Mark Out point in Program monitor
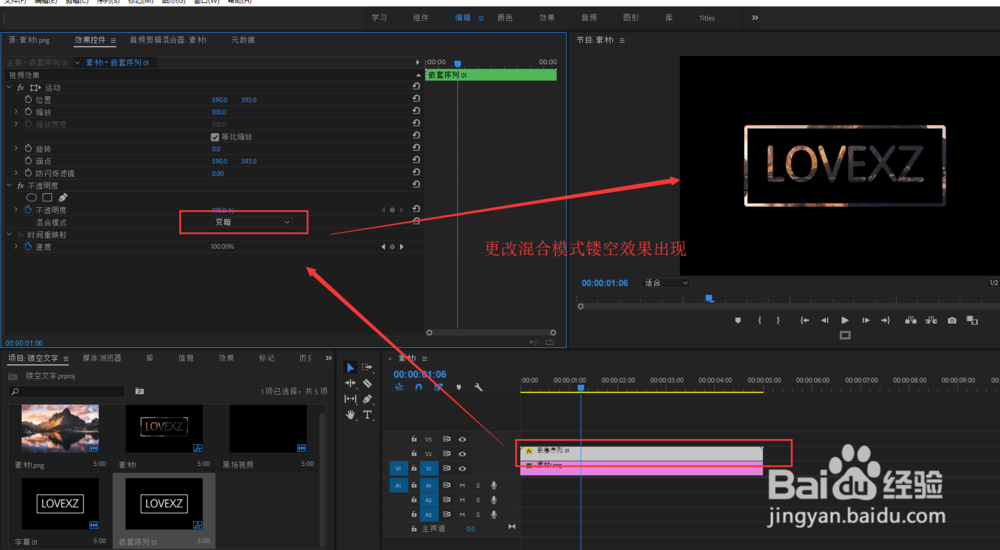 coord(778,320)
